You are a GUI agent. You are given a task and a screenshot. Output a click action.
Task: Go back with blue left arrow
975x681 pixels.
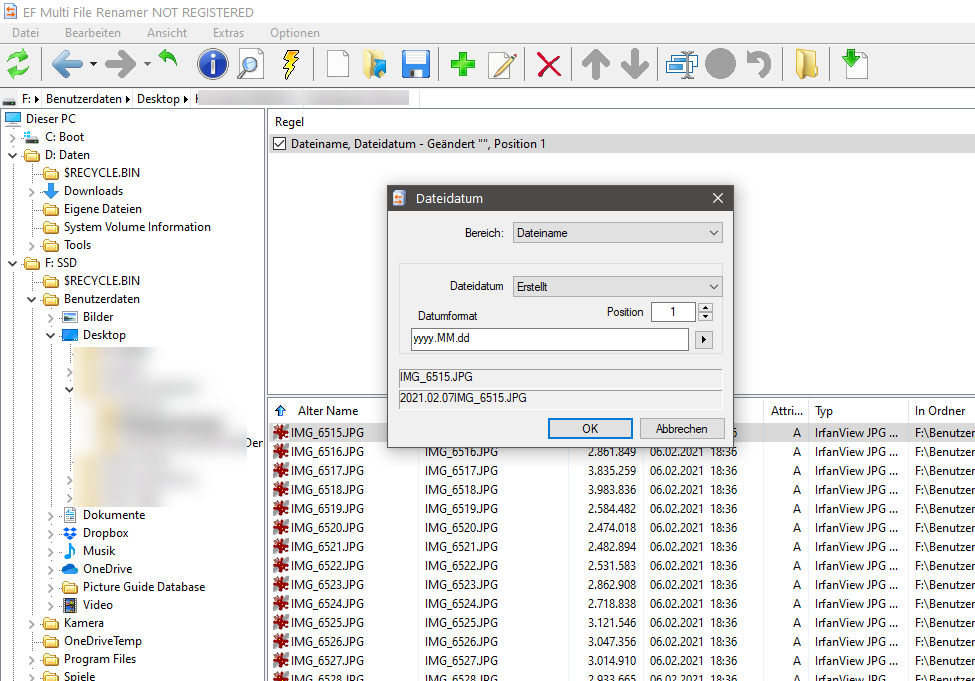point(67,64)
